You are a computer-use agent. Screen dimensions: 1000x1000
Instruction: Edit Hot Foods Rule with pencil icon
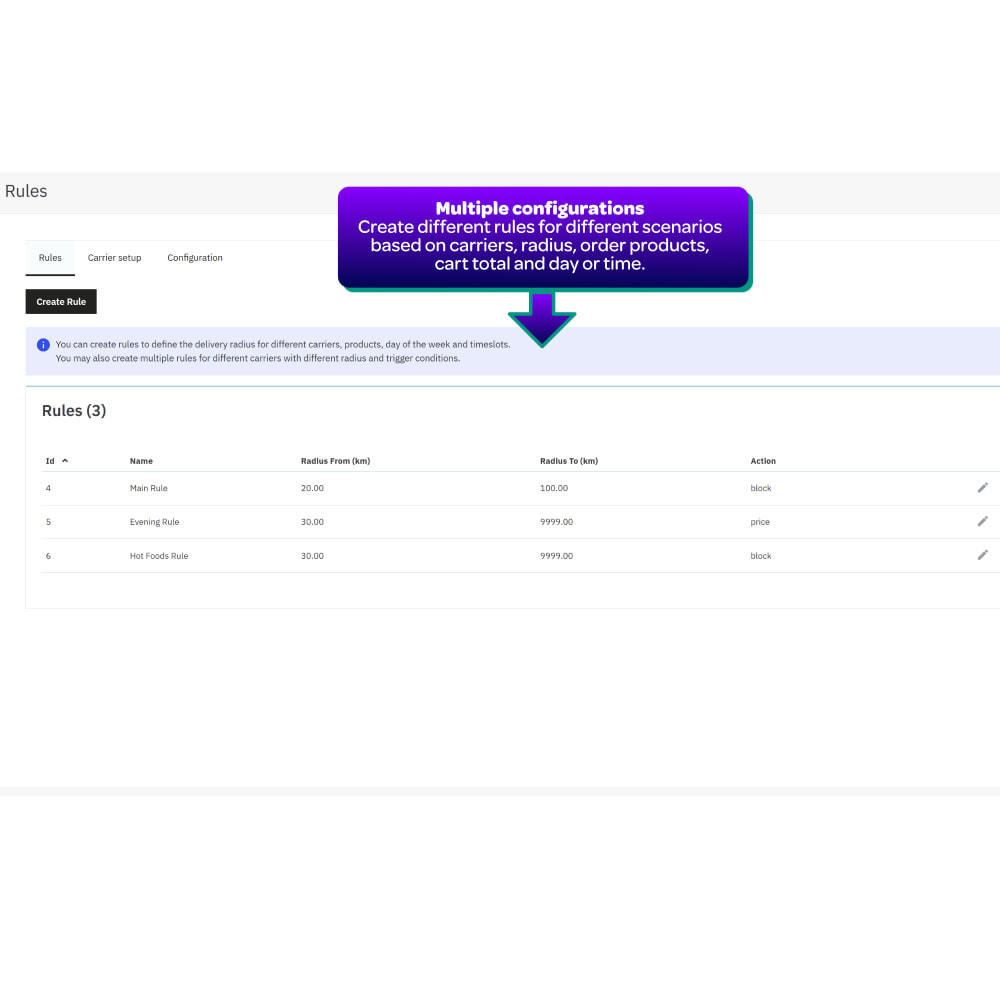coord(982,555)
